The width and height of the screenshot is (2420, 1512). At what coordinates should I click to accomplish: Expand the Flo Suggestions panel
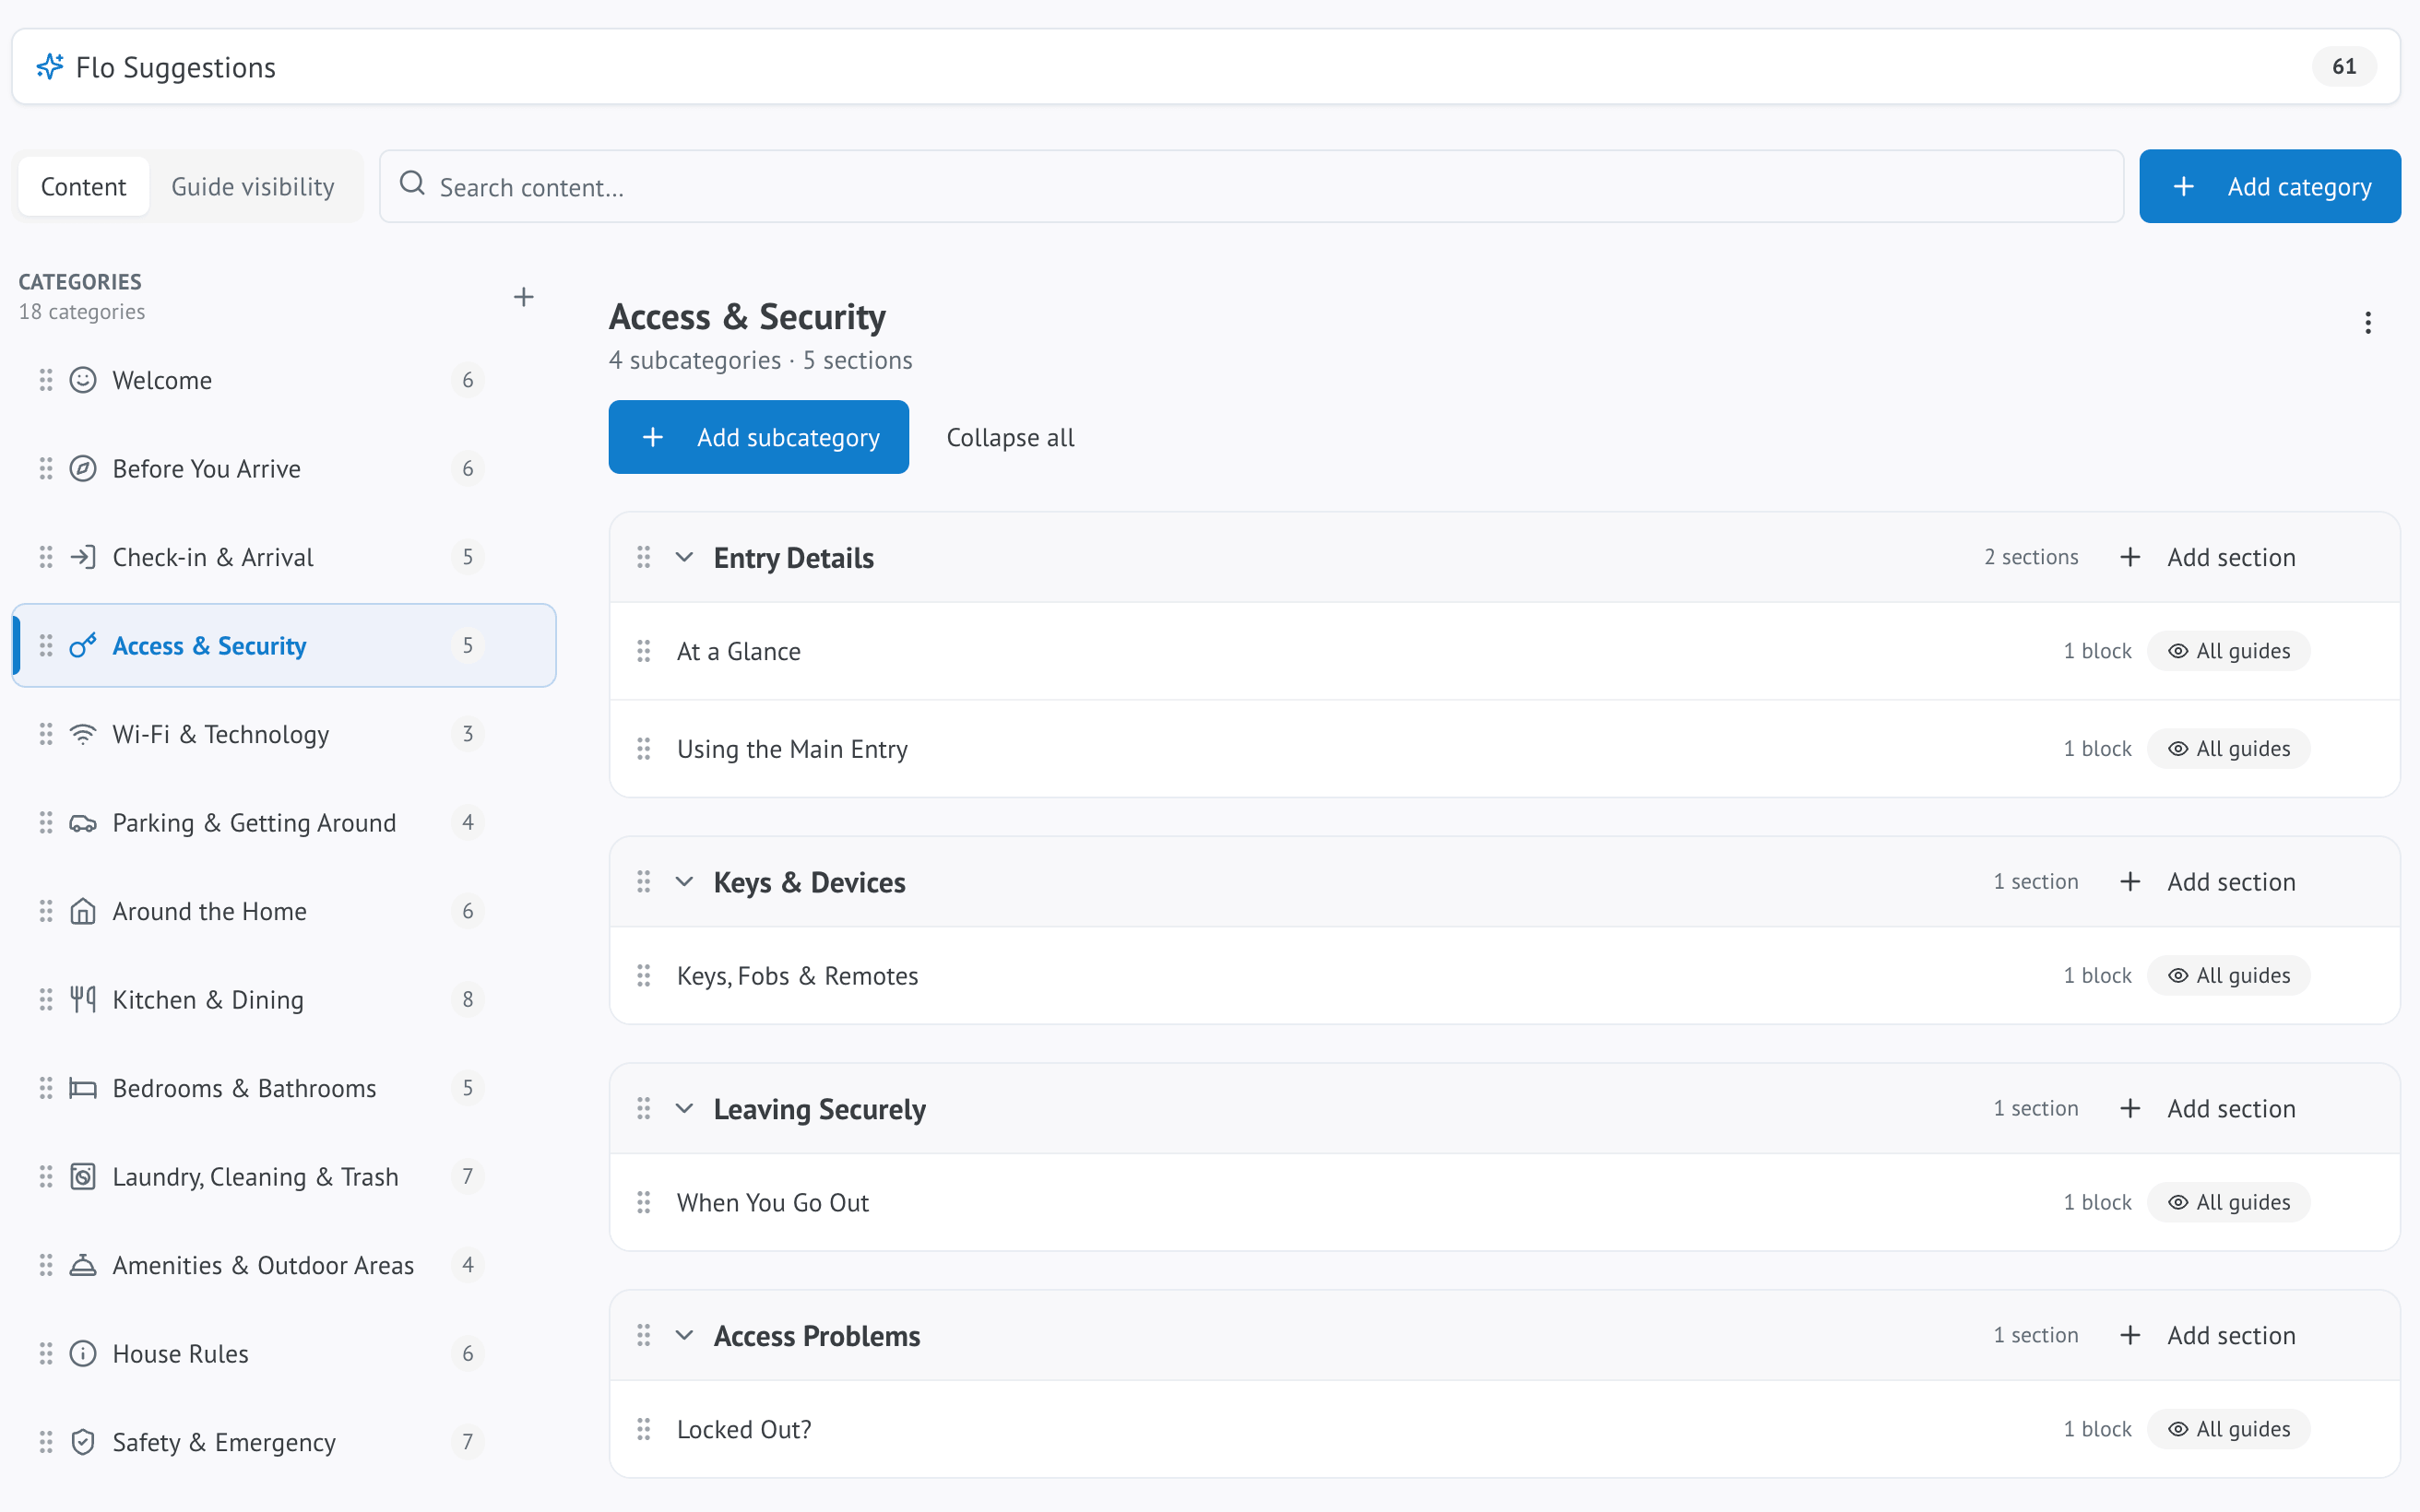(x=1206, y=67)
